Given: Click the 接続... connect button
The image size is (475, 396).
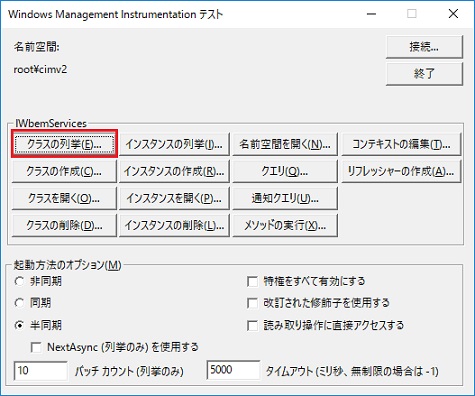Looking at the screenshot, I should coord(424,47).
